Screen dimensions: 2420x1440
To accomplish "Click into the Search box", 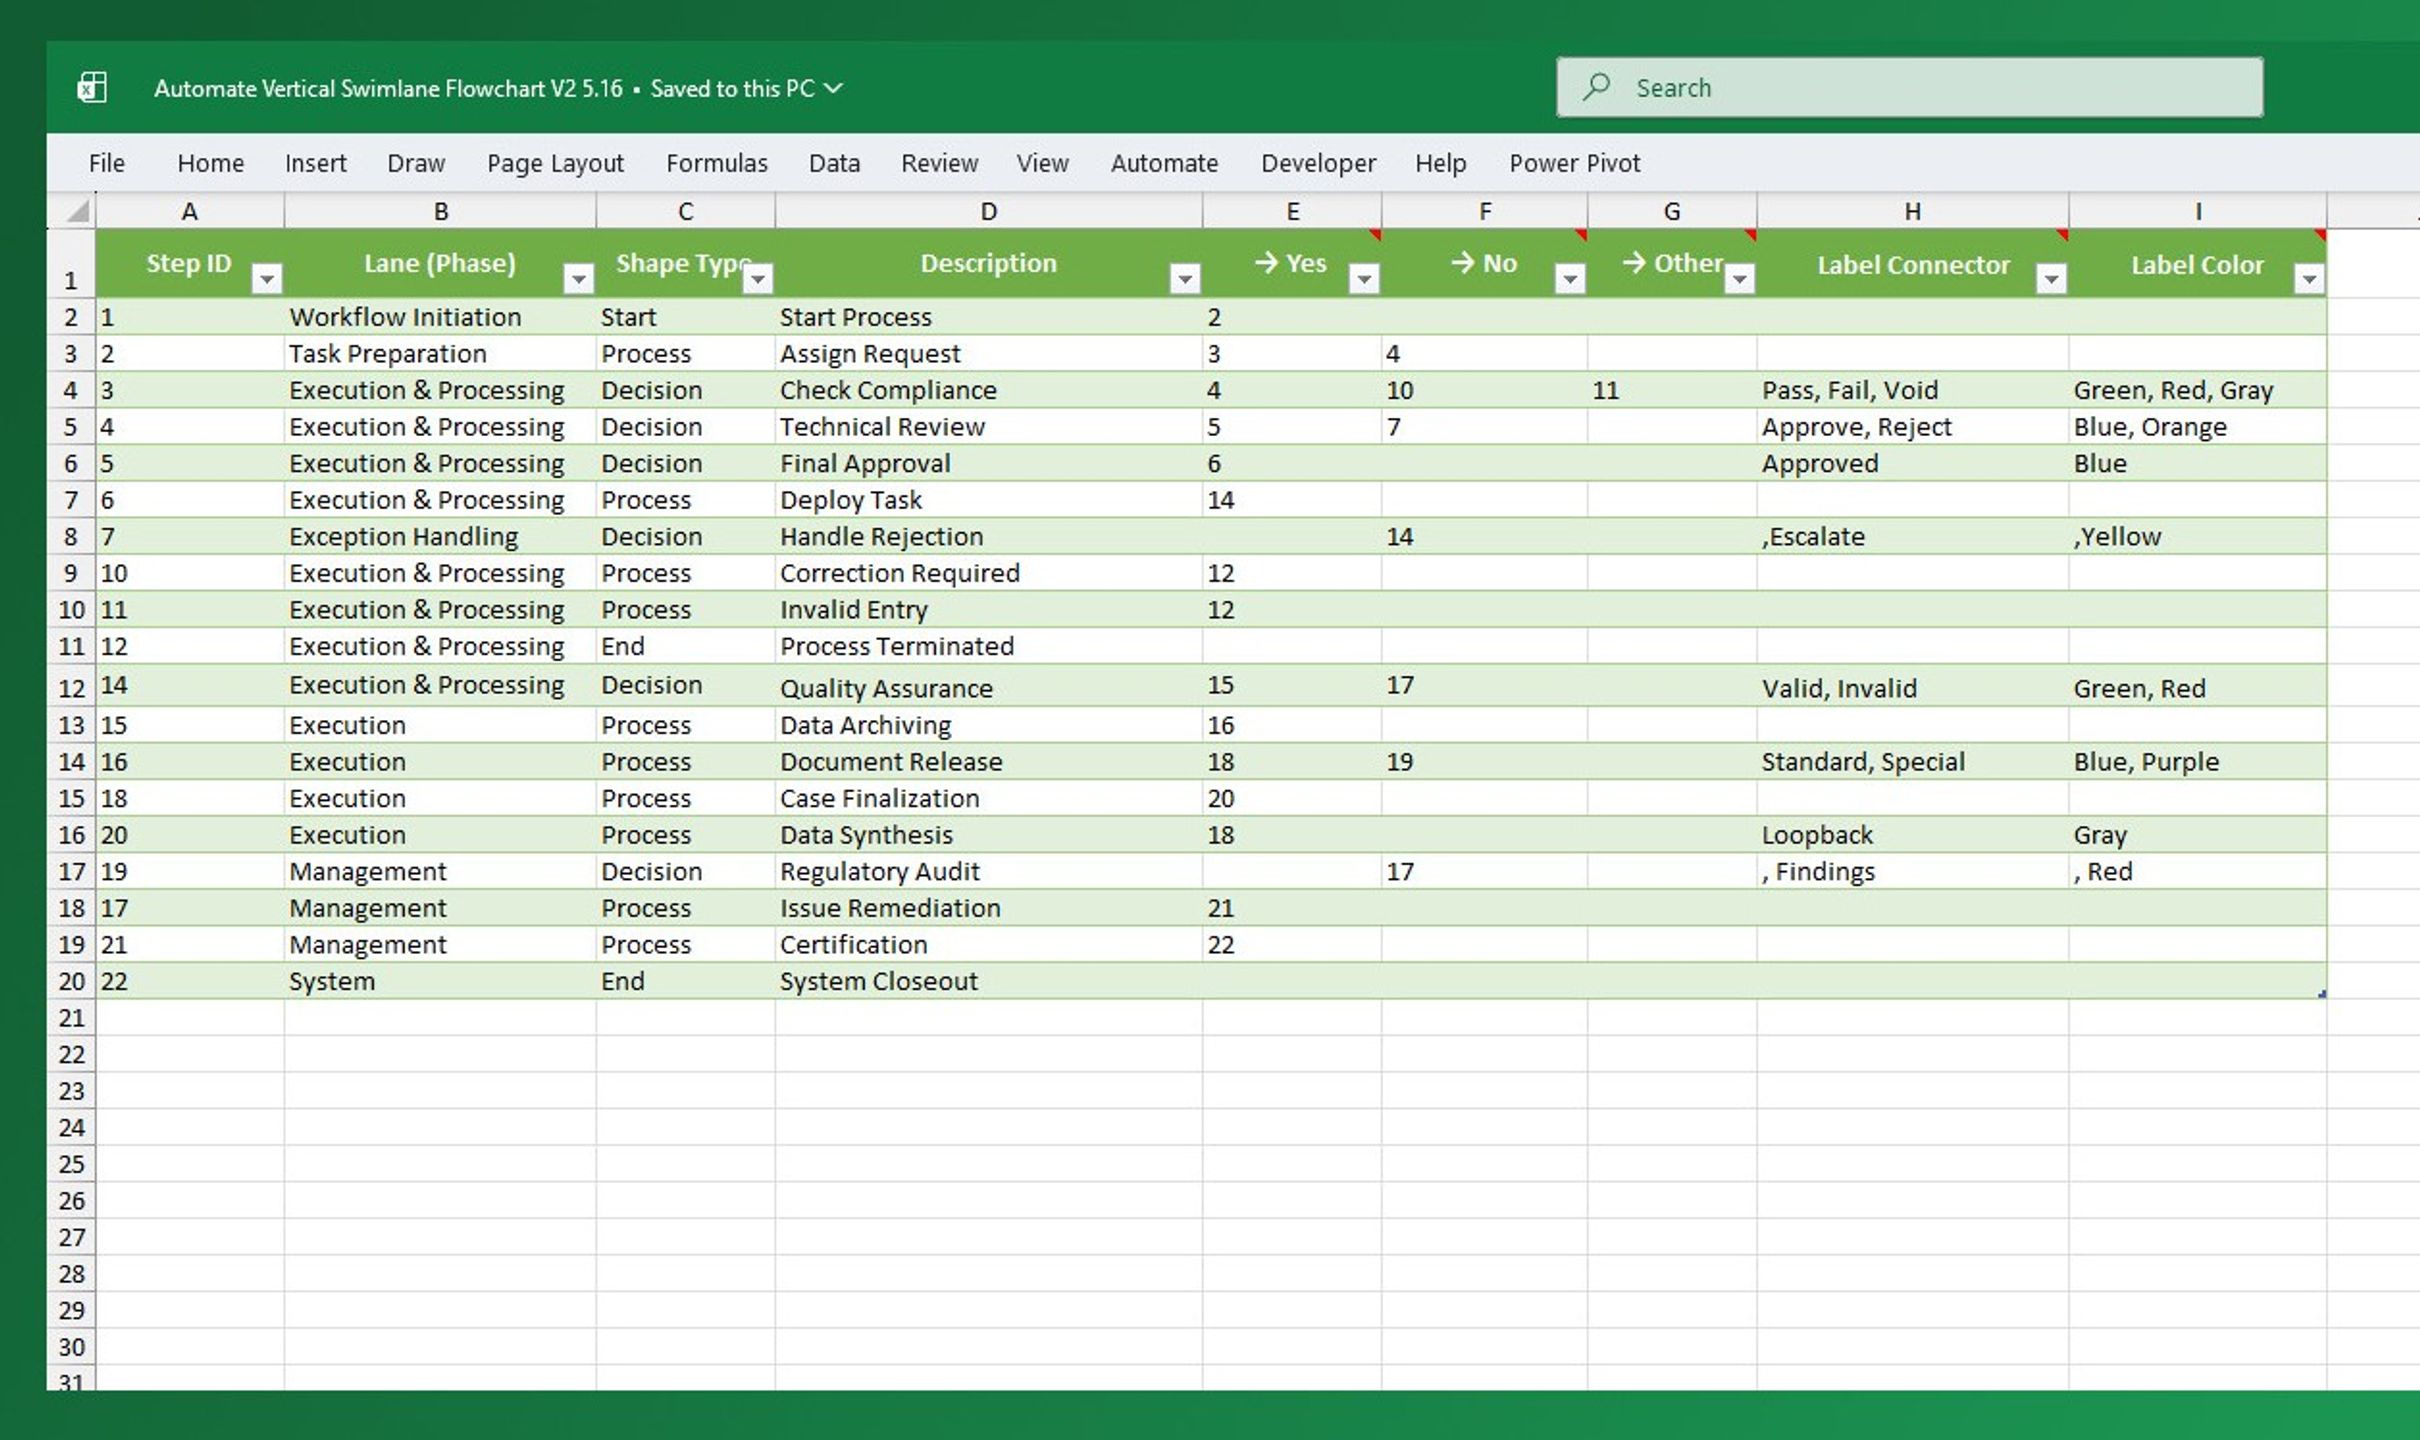I will 1910,87.
